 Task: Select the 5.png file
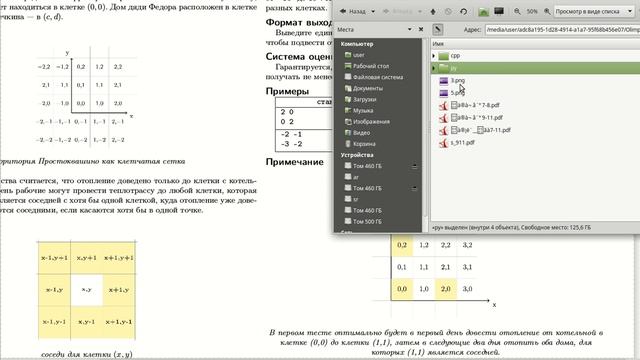[x=458, y=93]
